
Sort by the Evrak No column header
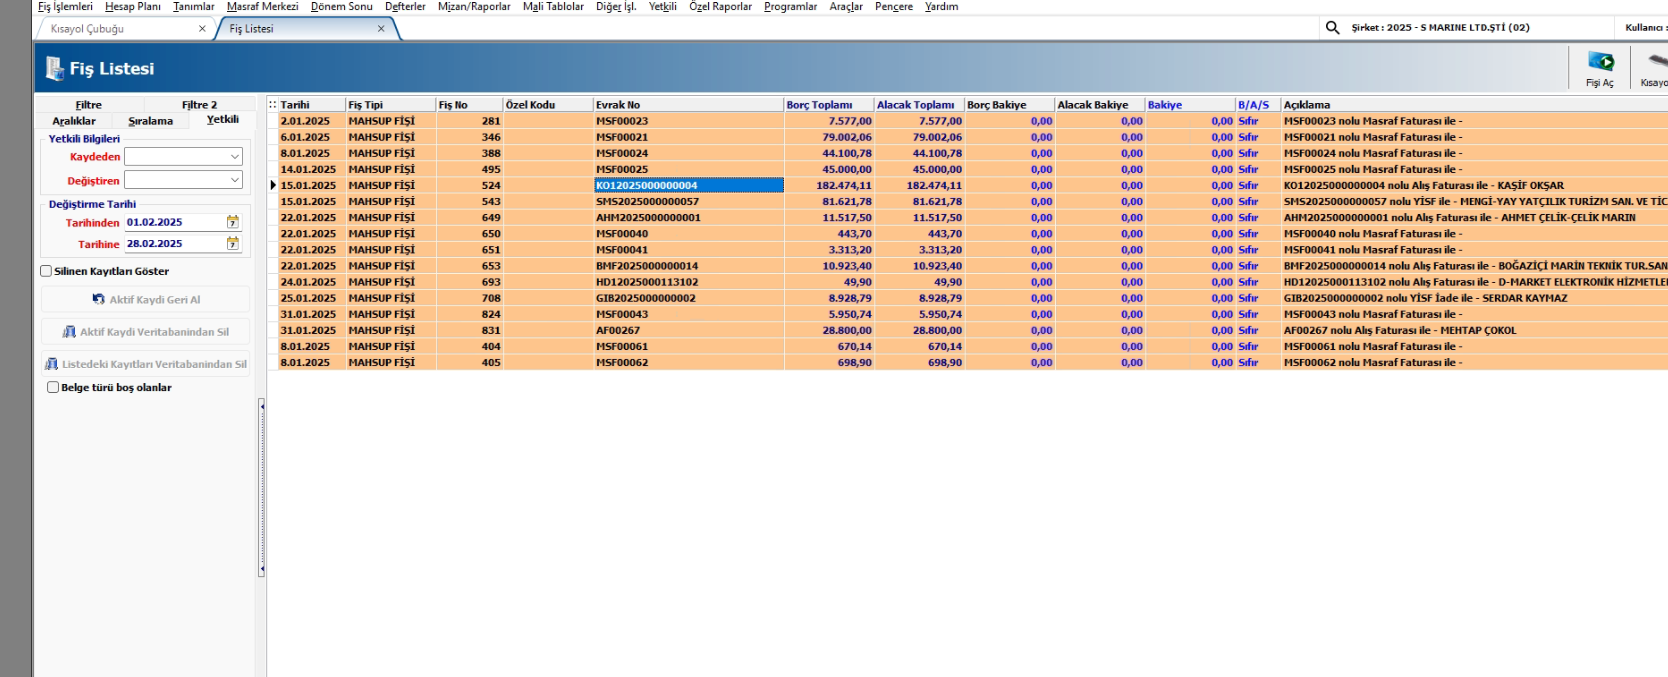[688, 104]
